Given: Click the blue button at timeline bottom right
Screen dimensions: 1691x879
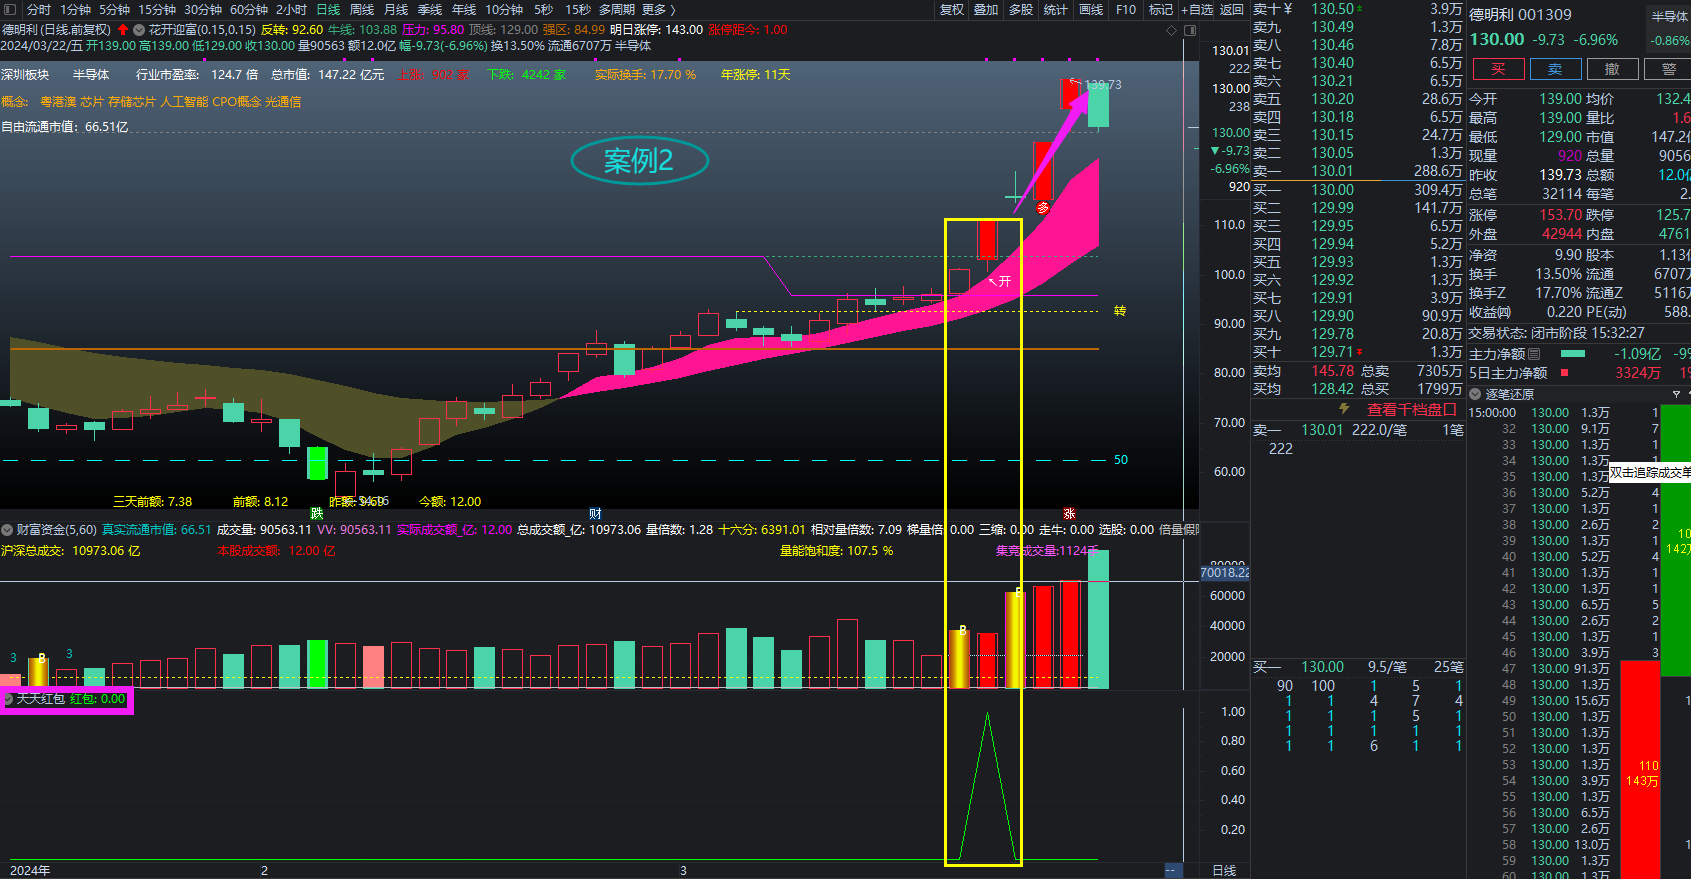Looking at the screenshot, I should pos(1173,870).
